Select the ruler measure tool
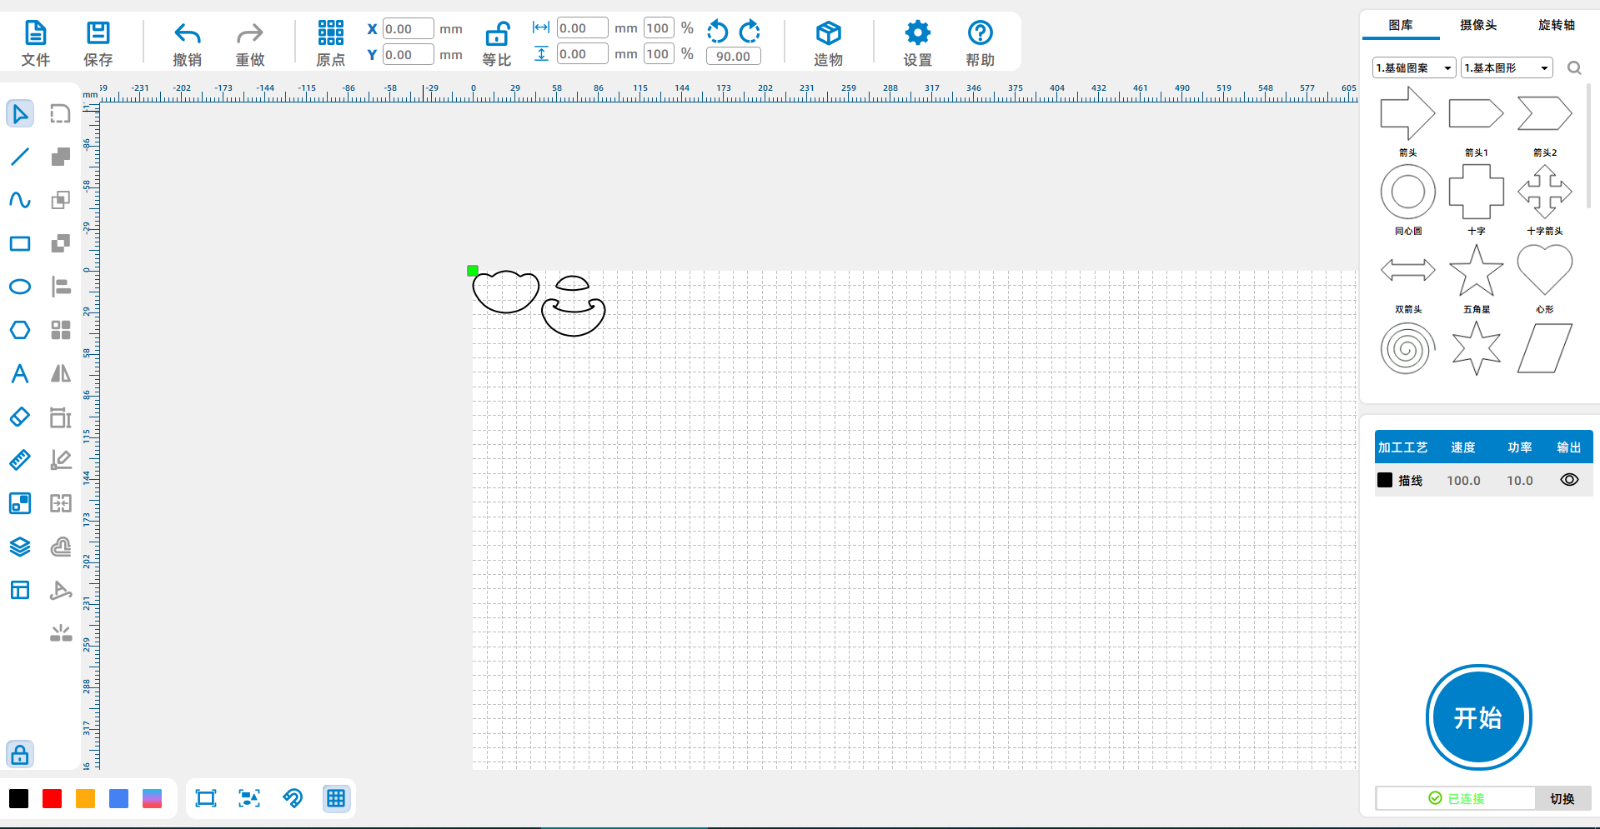This screenshot has width=1600, height=829. click(20, 460)
